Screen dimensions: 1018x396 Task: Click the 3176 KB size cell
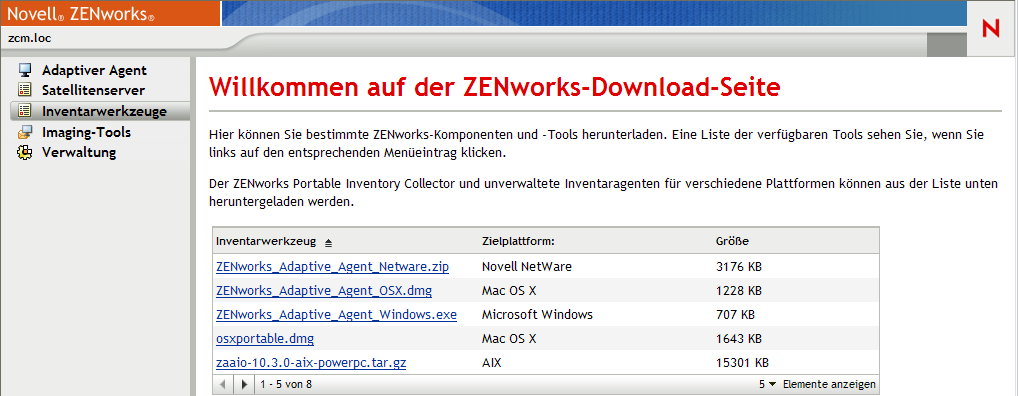tap(739, 266)
